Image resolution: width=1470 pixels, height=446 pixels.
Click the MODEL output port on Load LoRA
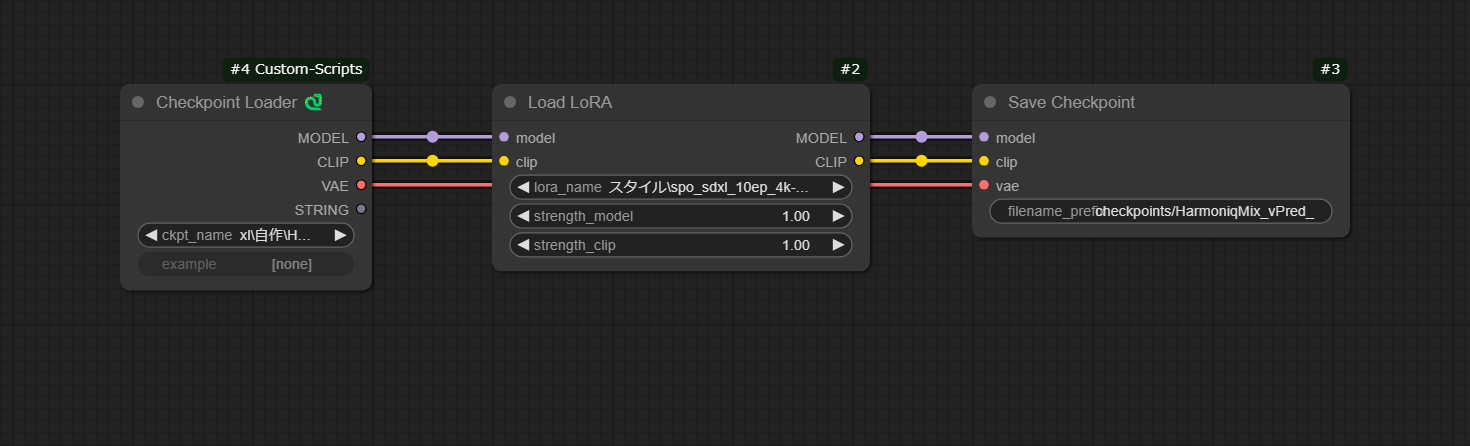859,137
